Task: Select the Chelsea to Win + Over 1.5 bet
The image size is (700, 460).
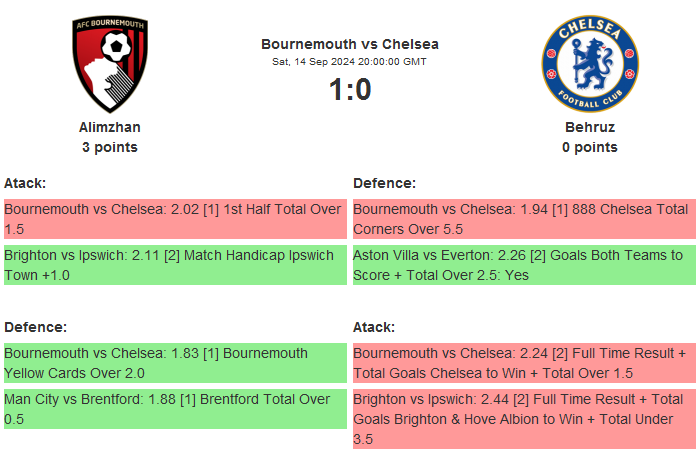Action: [523, 363]
